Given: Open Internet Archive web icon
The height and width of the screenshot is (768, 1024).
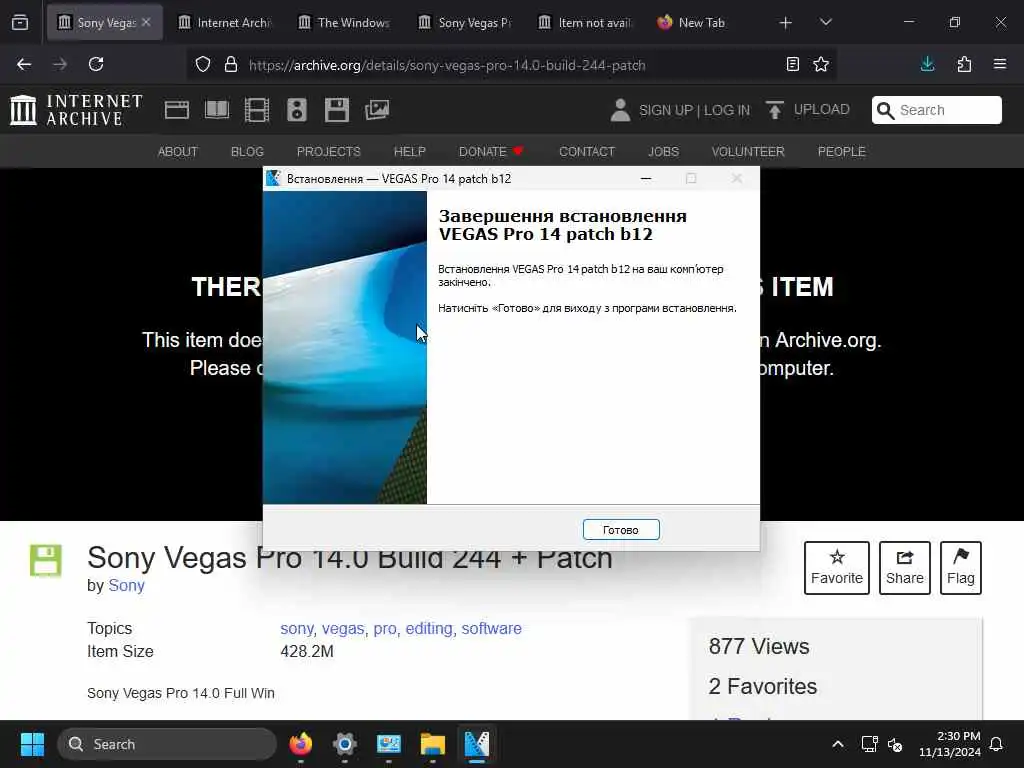Looking at the screenshot, I should [176, 110].
